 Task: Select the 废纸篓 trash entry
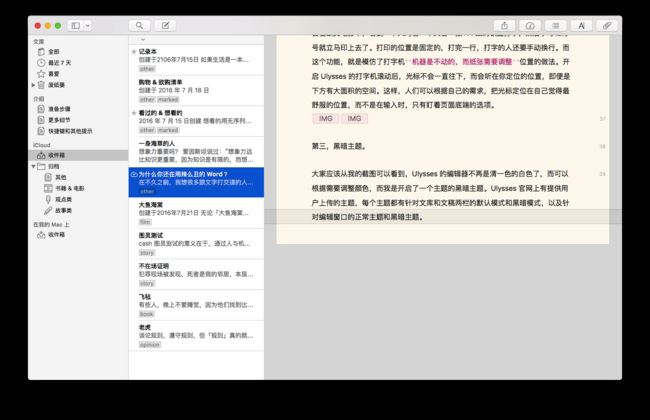56,85
